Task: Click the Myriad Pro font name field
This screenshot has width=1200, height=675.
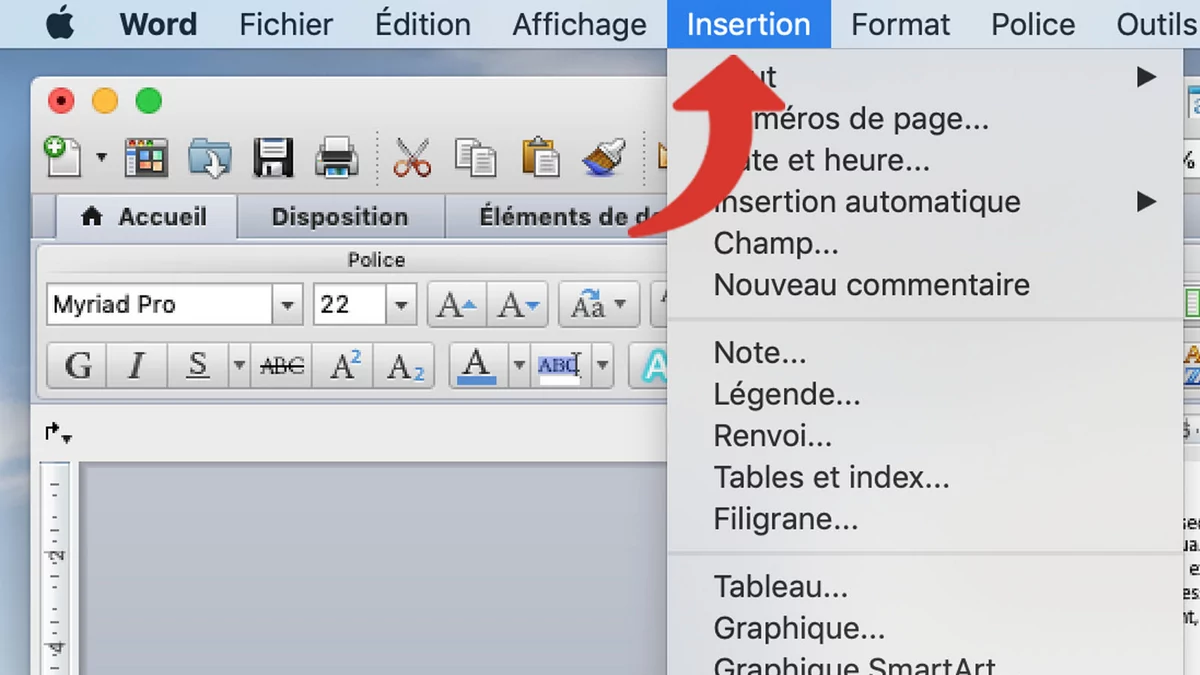Action: tap(159, 305)
